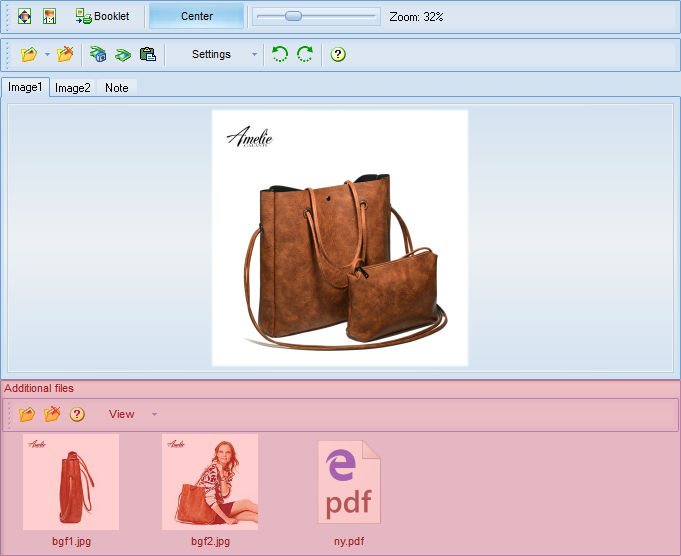Switch to the Image2 tab

73,88
